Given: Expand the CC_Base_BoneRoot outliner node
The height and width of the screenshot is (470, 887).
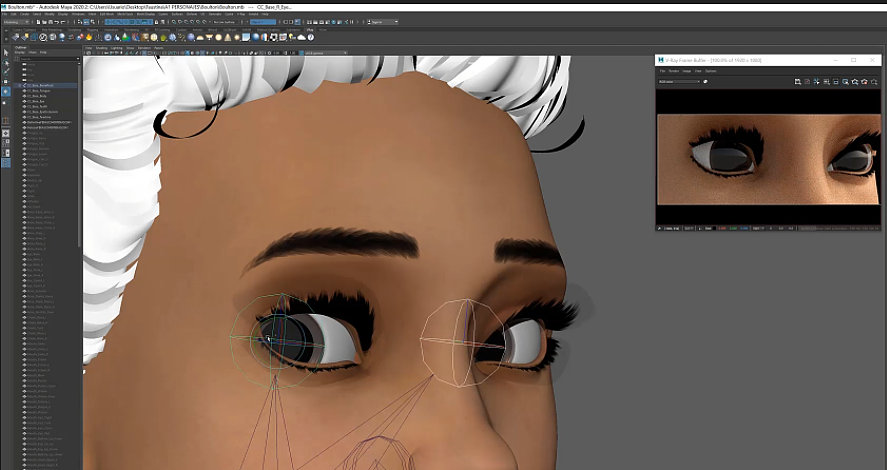Looking at the screenshot, I should point(19,85).
